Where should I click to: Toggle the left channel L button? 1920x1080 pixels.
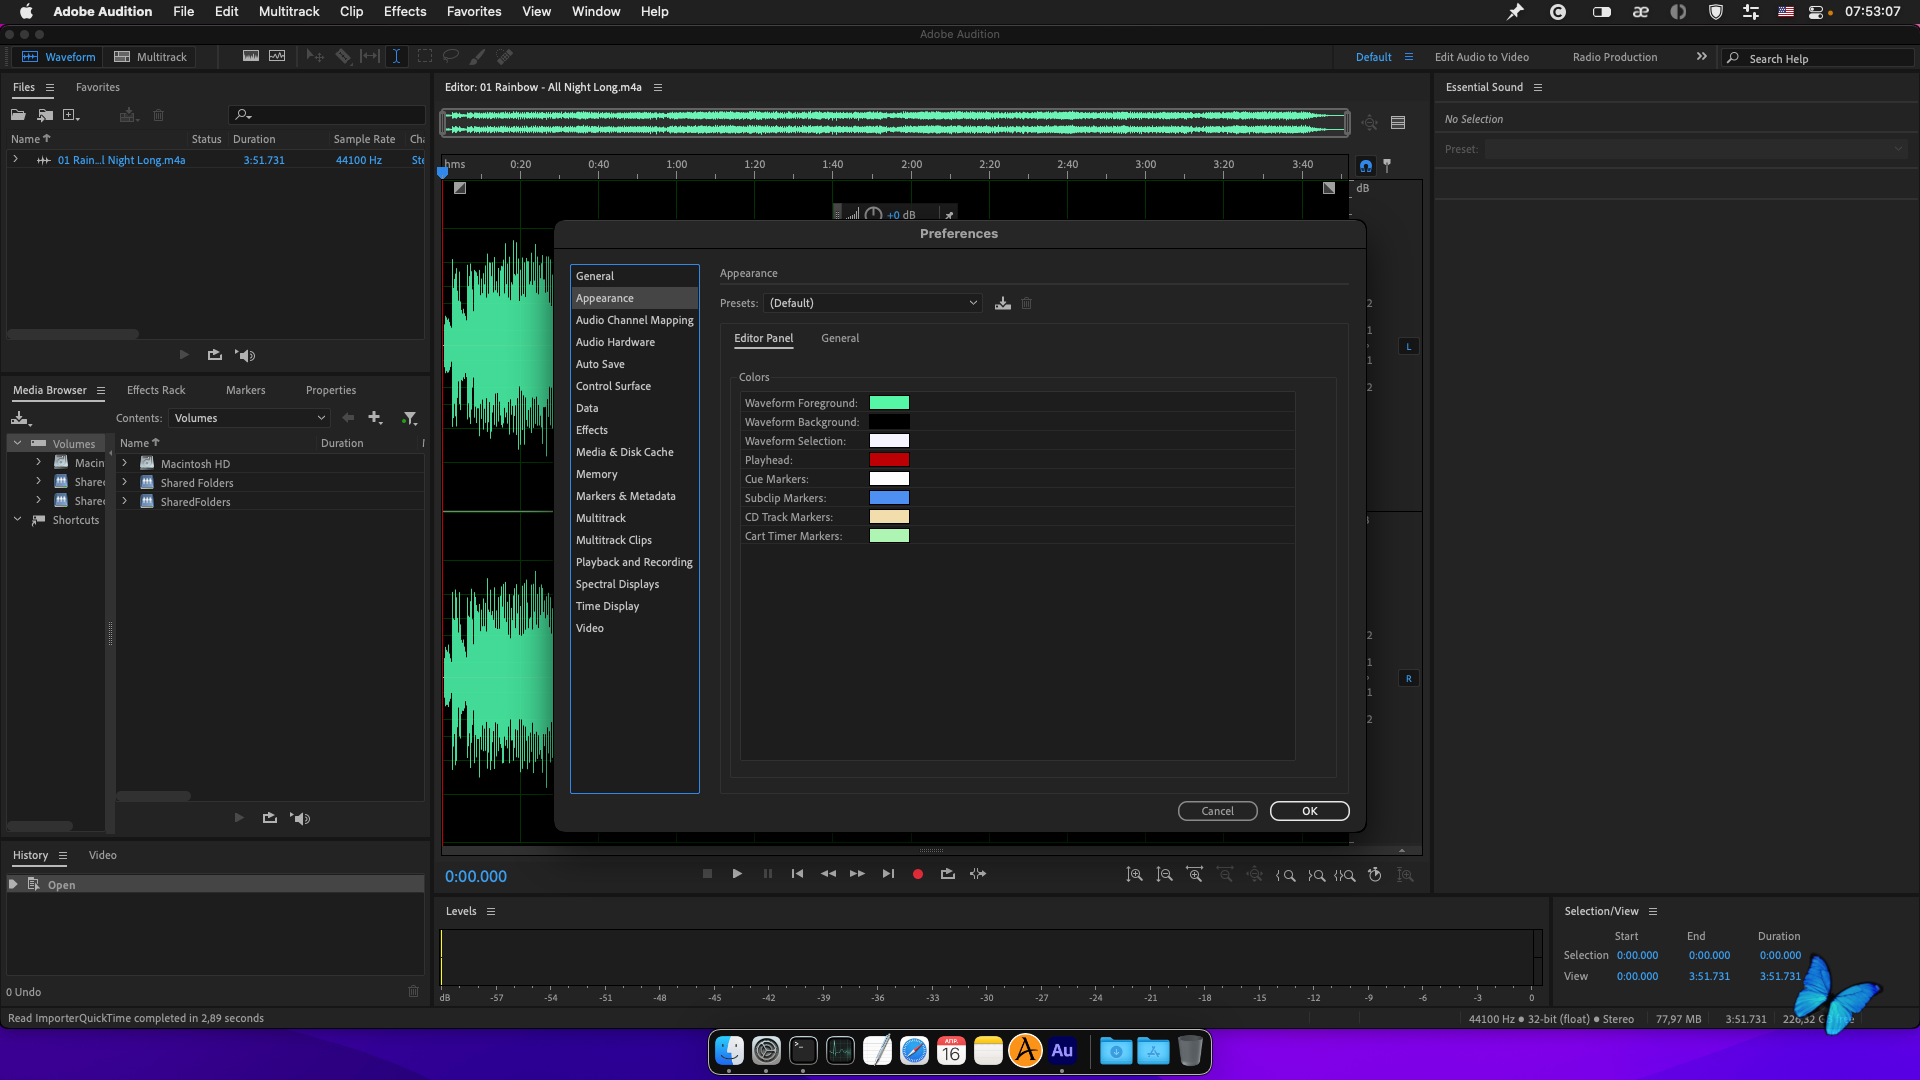pos(1408,347)
